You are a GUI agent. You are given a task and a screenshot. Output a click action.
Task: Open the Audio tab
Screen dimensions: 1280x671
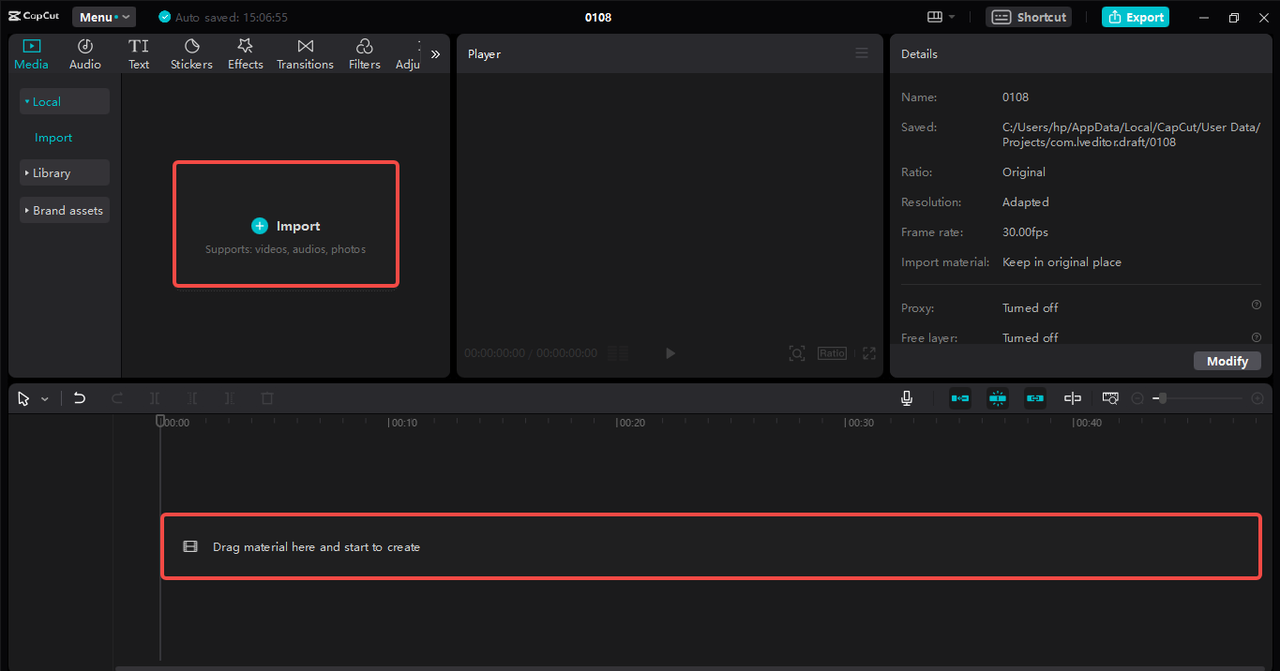[x=85, y=54]
